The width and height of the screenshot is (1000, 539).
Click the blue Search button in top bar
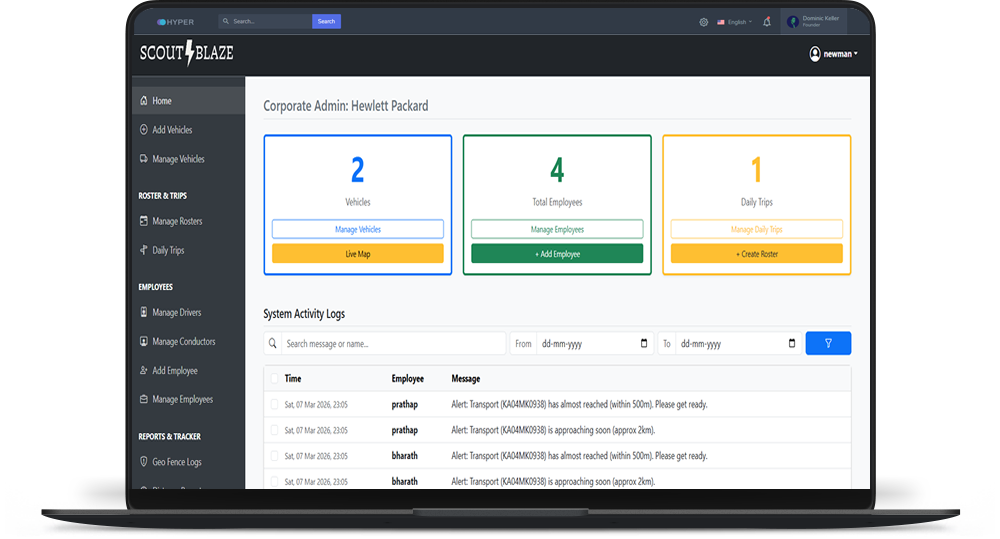tap(326, 21)
